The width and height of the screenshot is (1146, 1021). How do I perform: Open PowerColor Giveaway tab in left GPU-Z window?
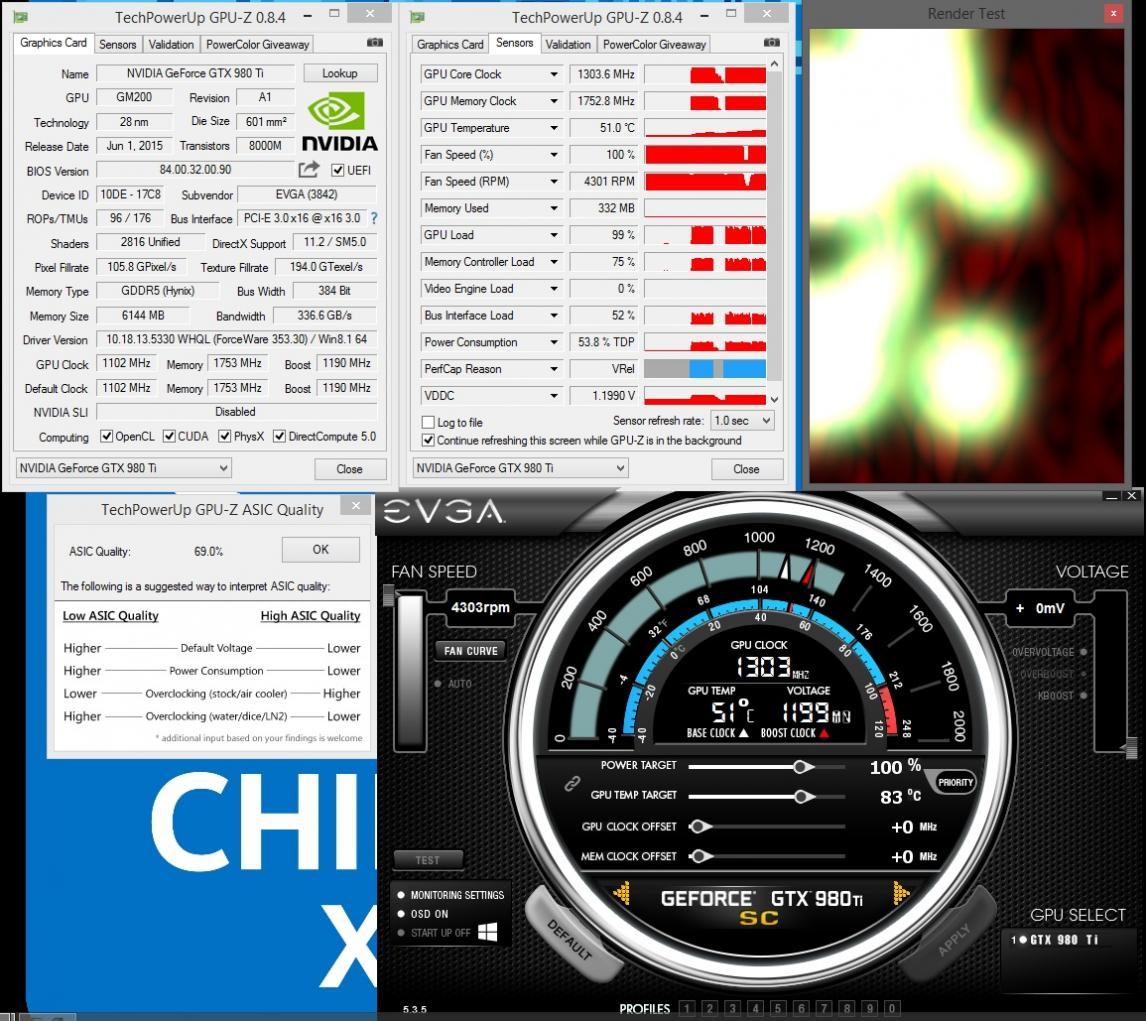[257, 45]
